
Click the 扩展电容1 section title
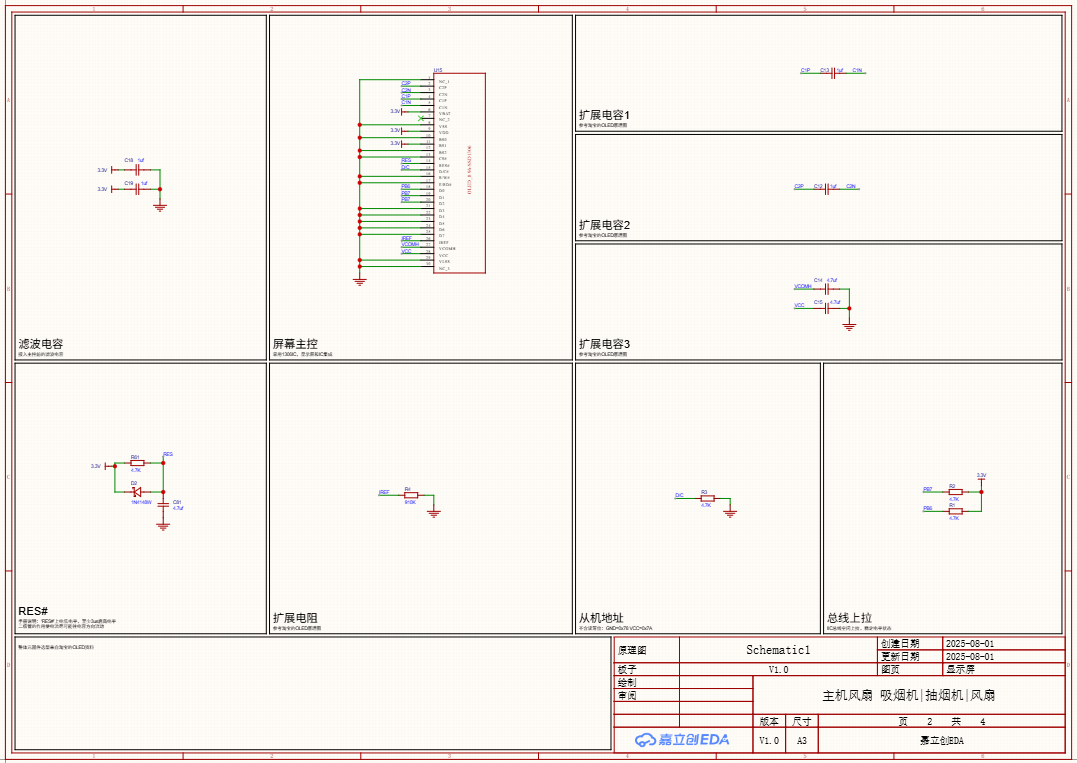tap(604, 115)
